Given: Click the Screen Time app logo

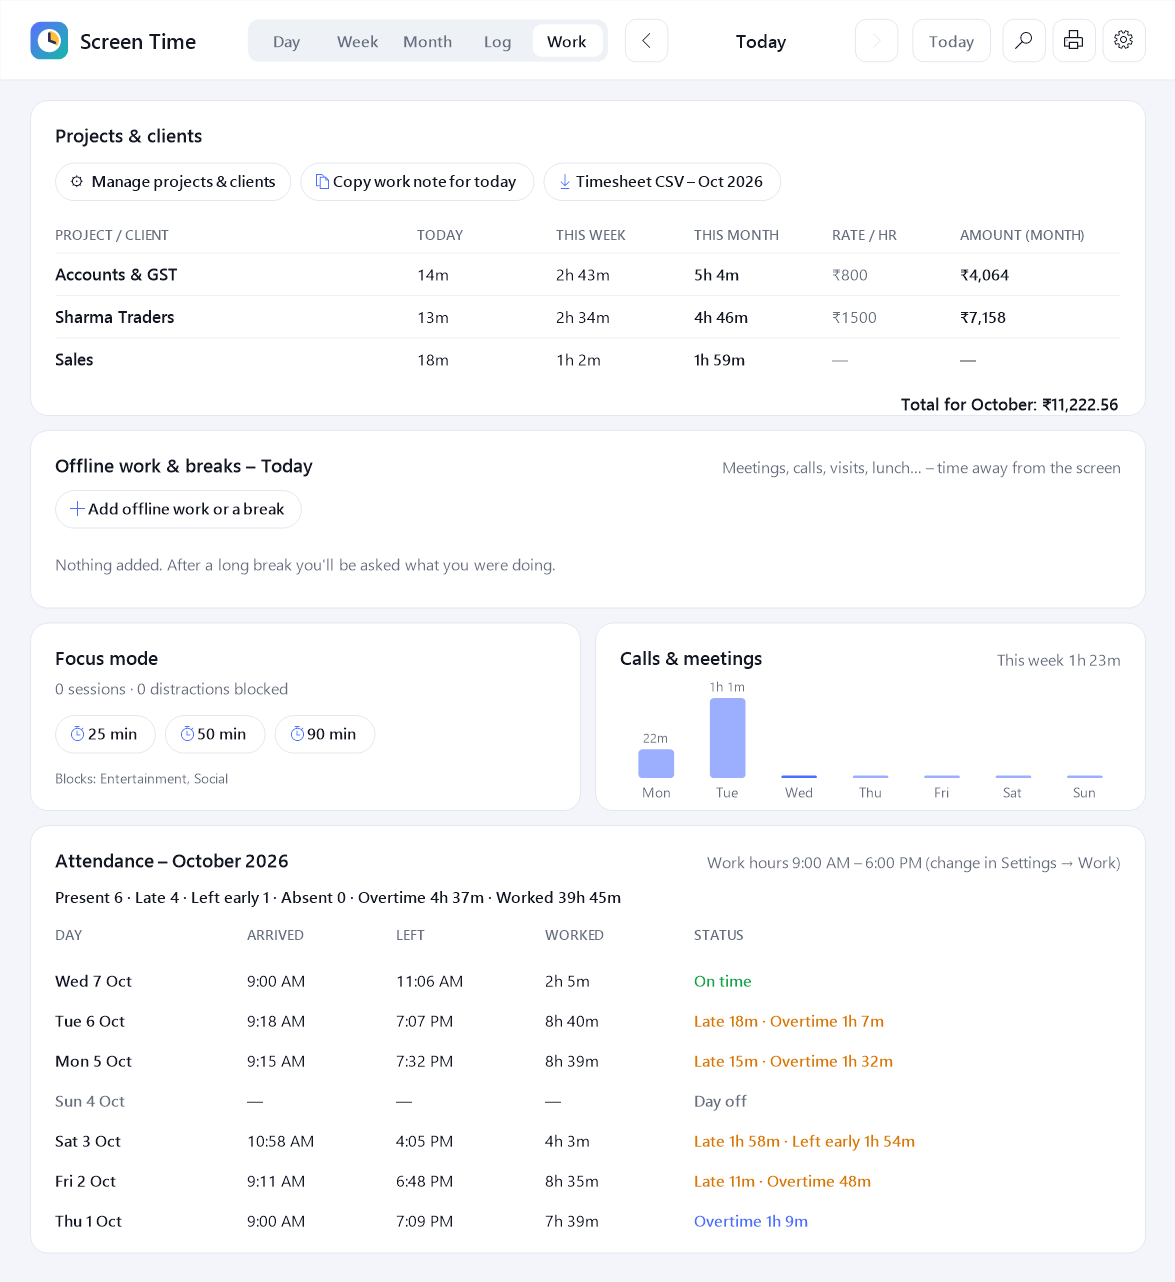Looking at the screenshot, I should pyautogui.click(x=49, y=41).
